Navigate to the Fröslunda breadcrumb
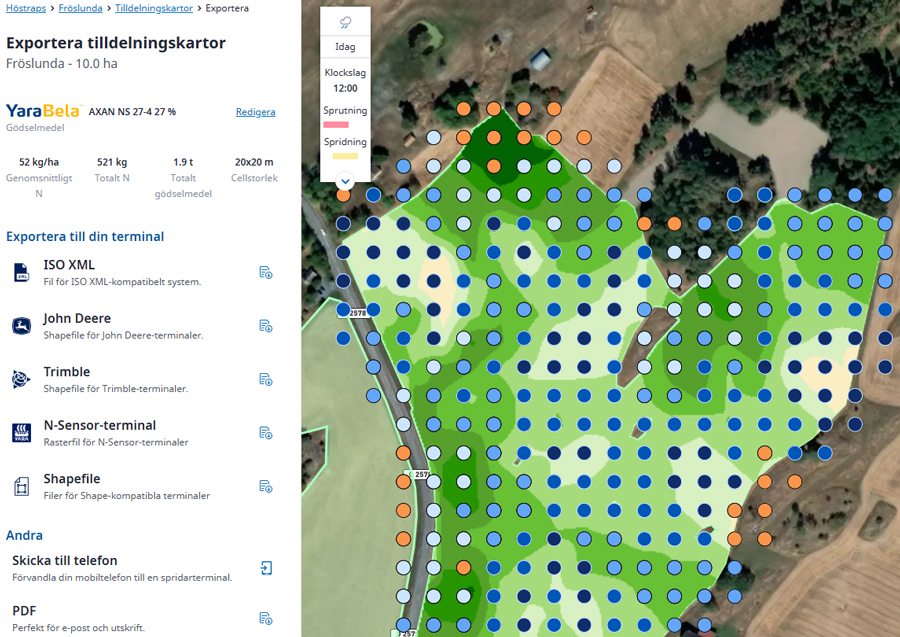Viewport: 900px width, 637px height. point(81,8)
